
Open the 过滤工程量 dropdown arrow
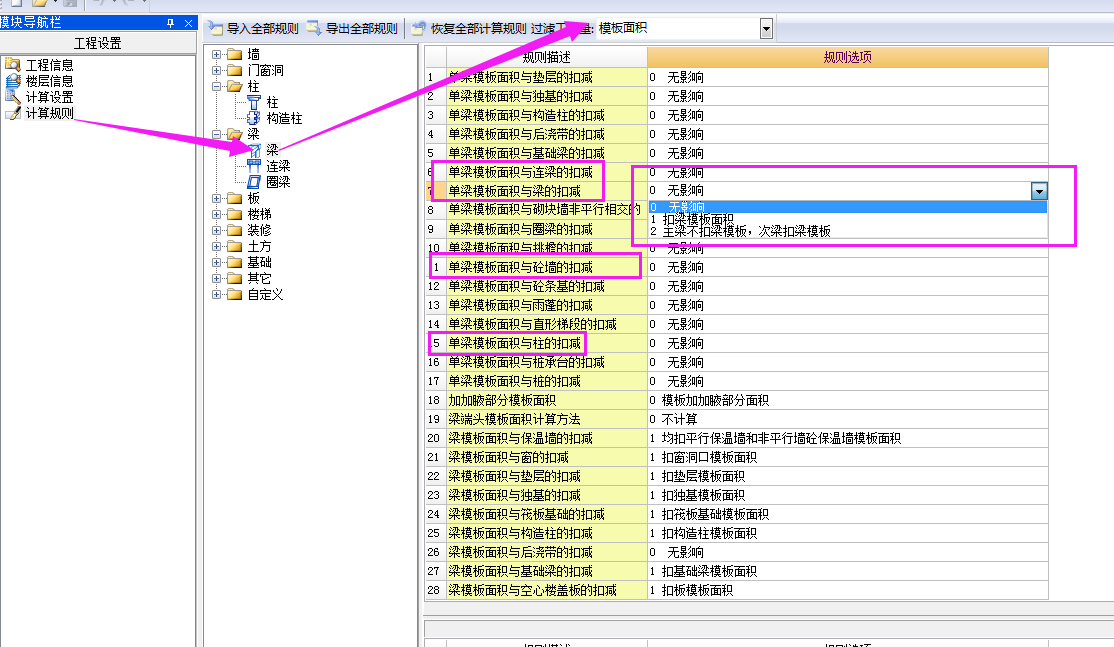coord(766,28)
